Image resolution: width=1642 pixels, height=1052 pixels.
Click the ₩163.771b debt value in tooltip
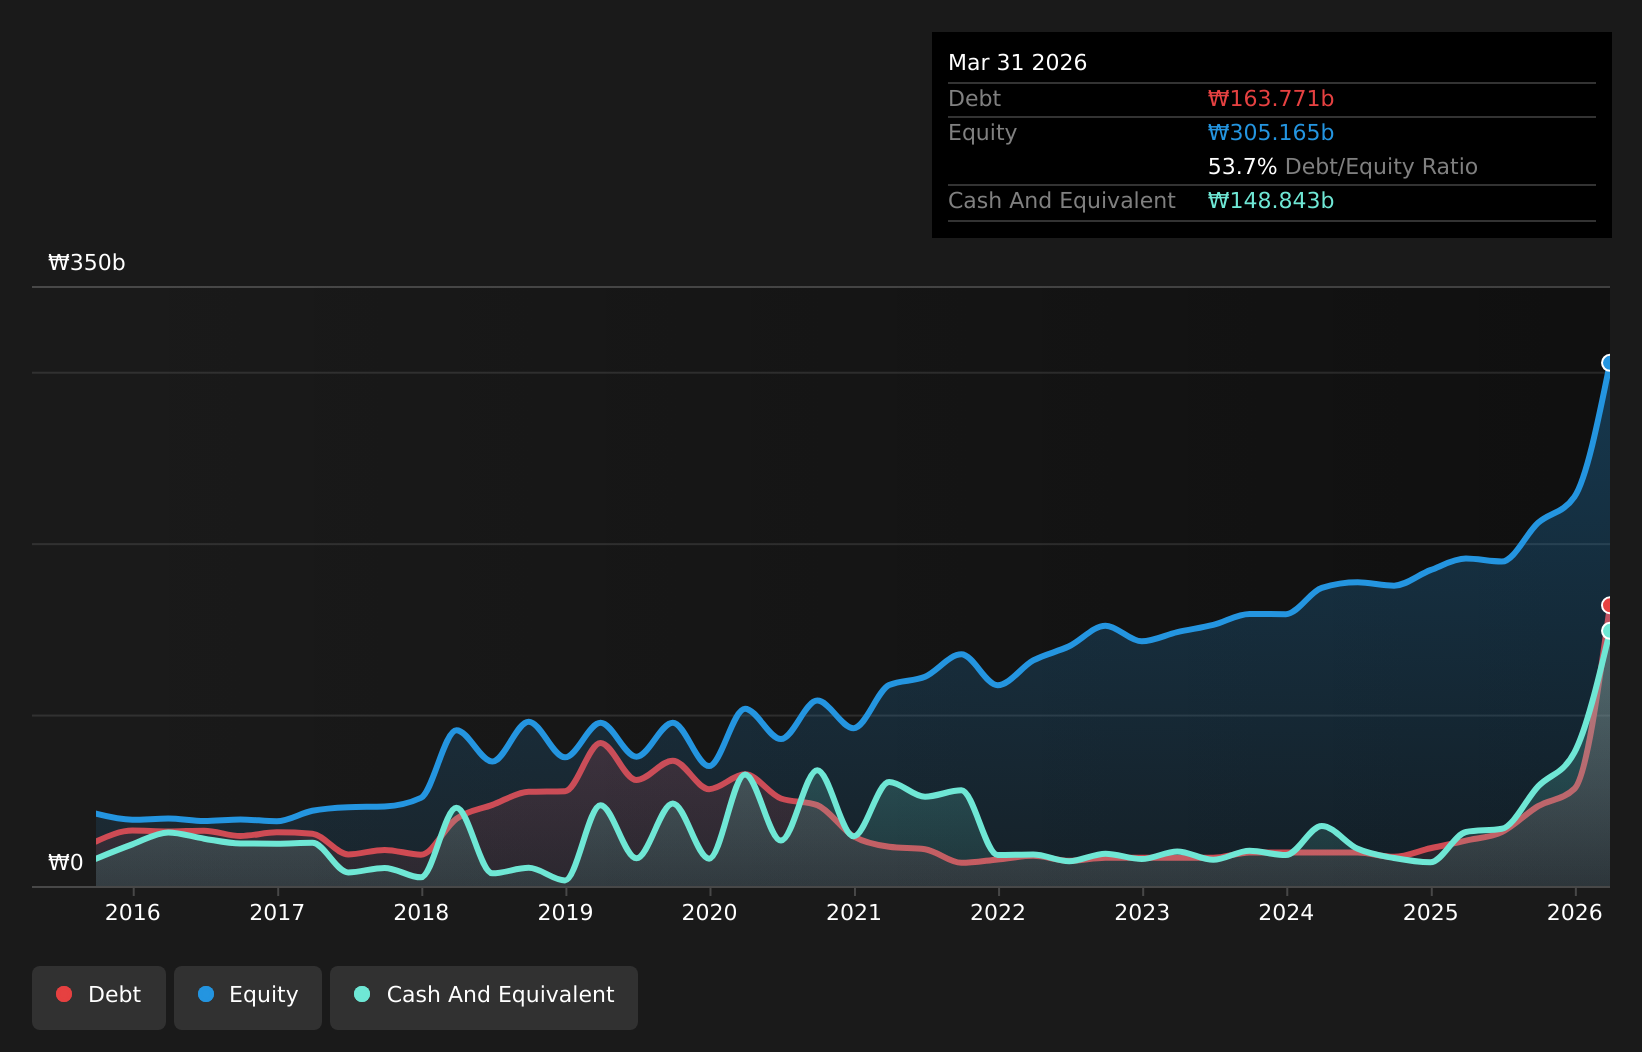[x=1271, y=99]
